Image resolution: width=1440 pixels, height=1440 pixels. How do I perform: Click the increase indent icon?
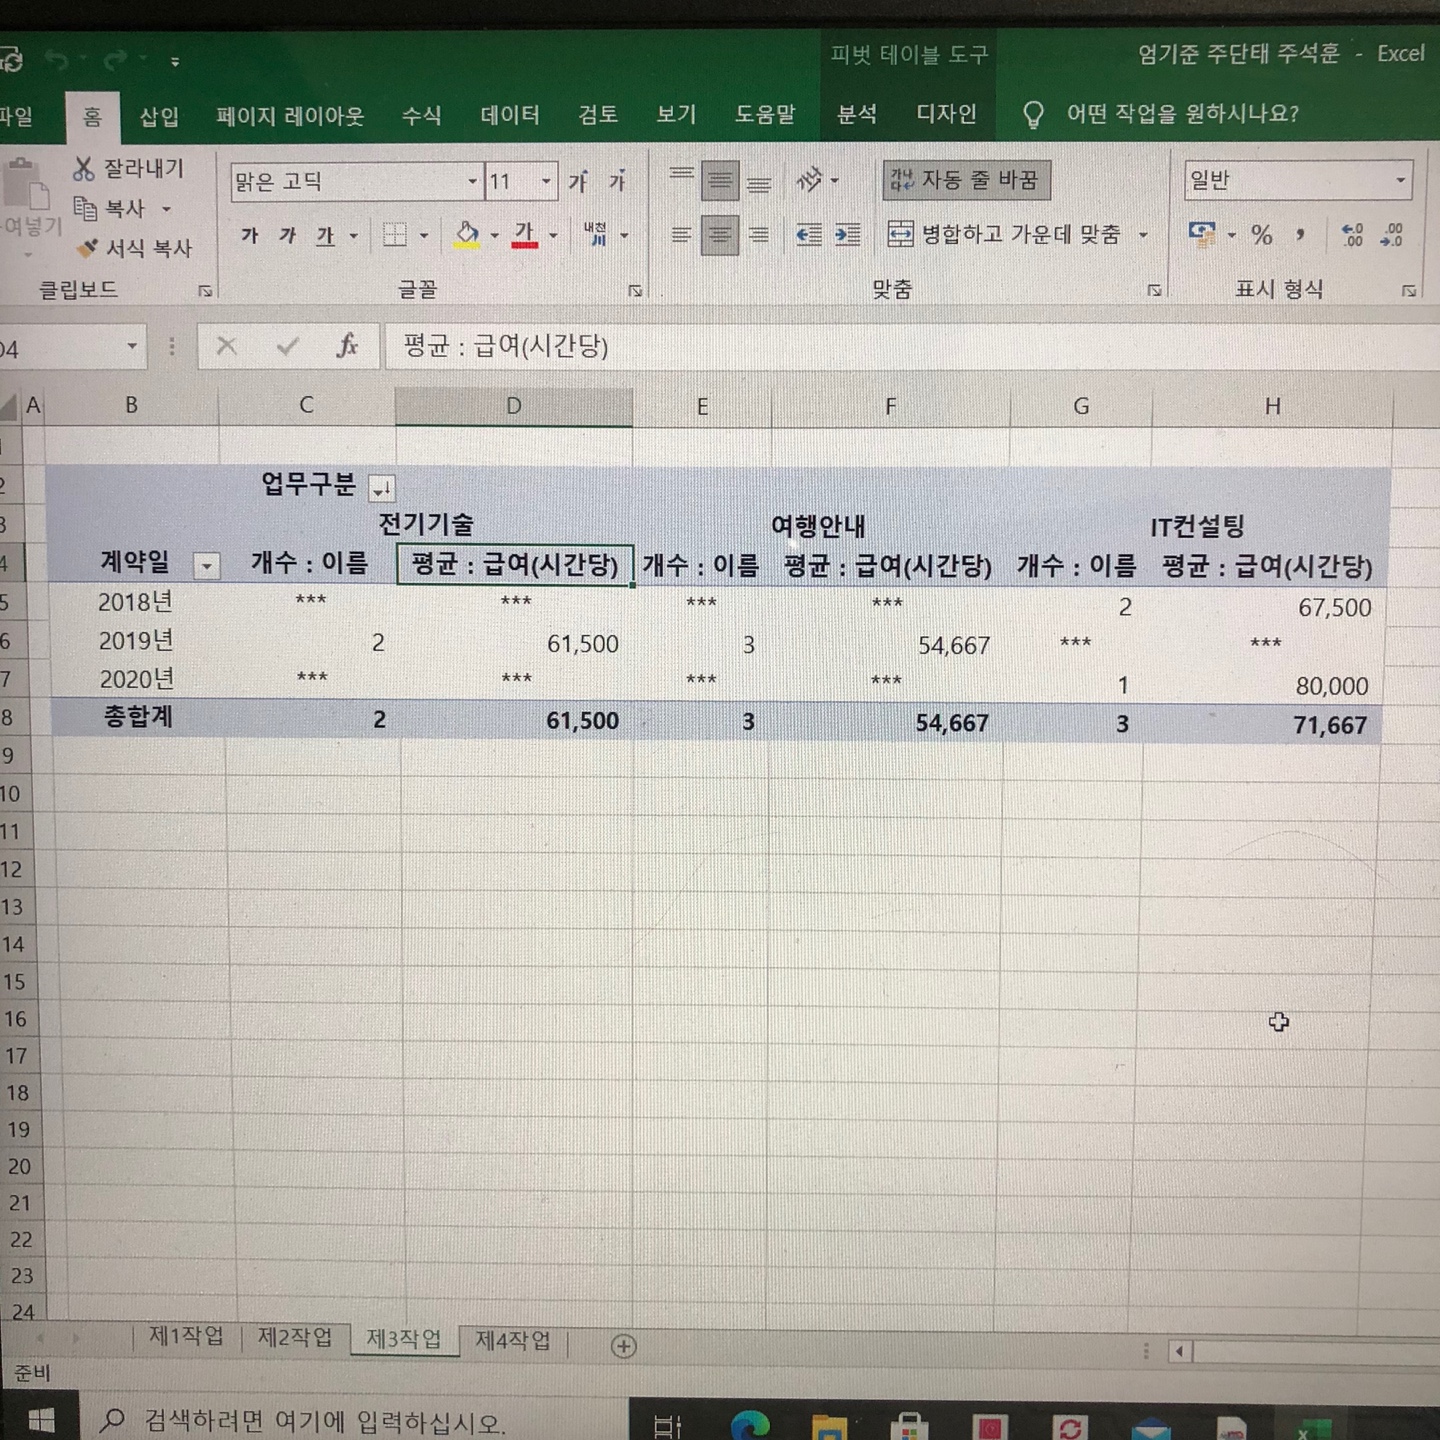point(847,235)
